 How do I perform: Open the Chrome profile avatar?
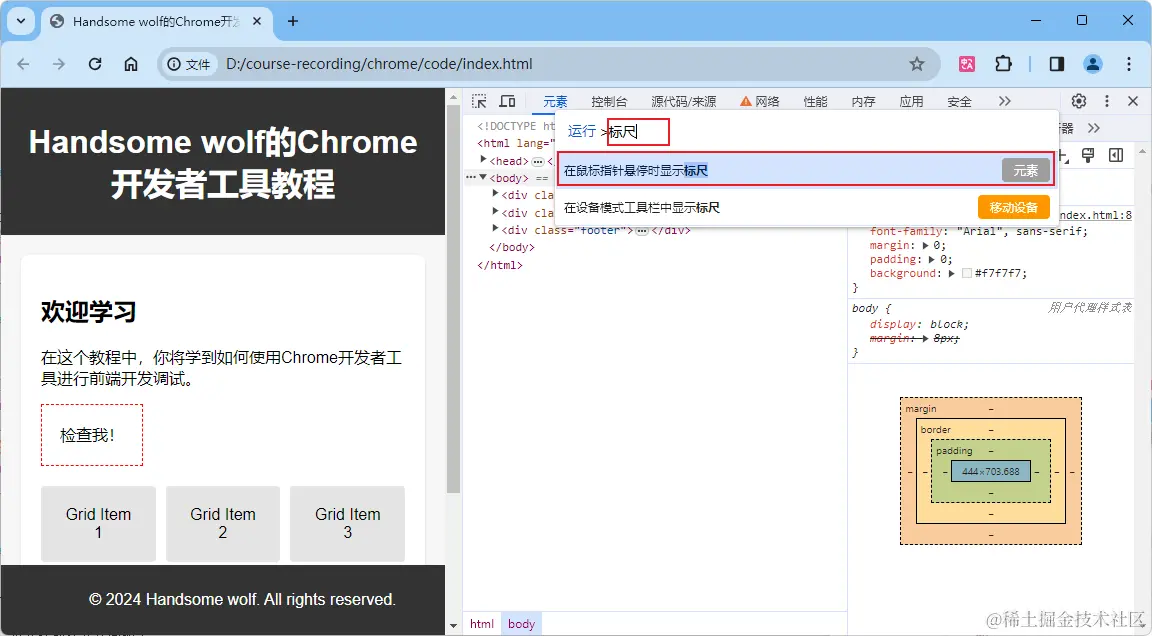[x=1092, y=64]
